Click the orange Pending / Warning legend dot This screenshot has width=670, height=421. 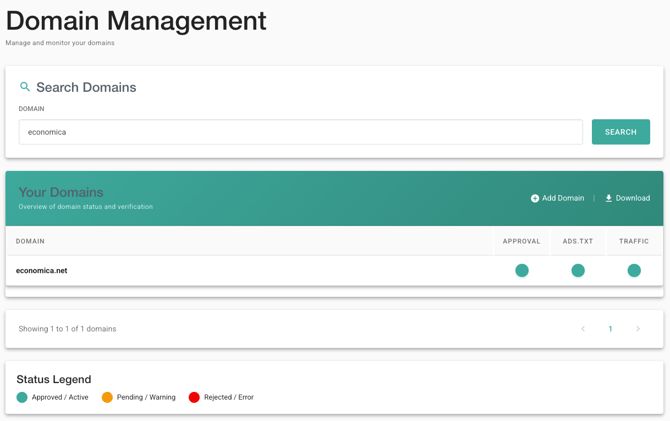coord(107,397)
